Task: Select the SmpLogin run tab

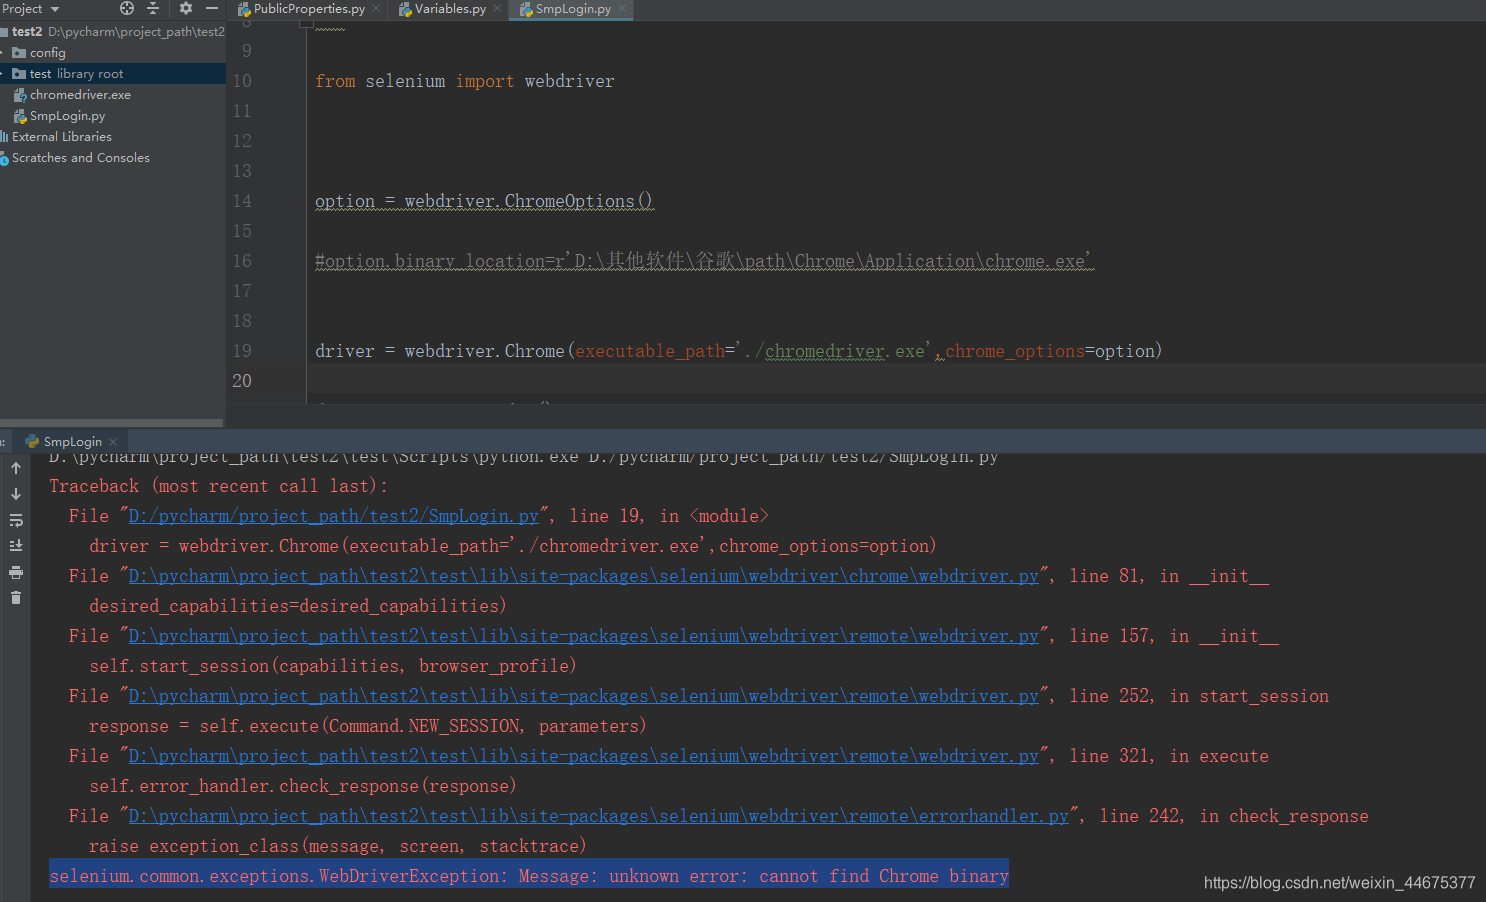Action: pos(72,440)
